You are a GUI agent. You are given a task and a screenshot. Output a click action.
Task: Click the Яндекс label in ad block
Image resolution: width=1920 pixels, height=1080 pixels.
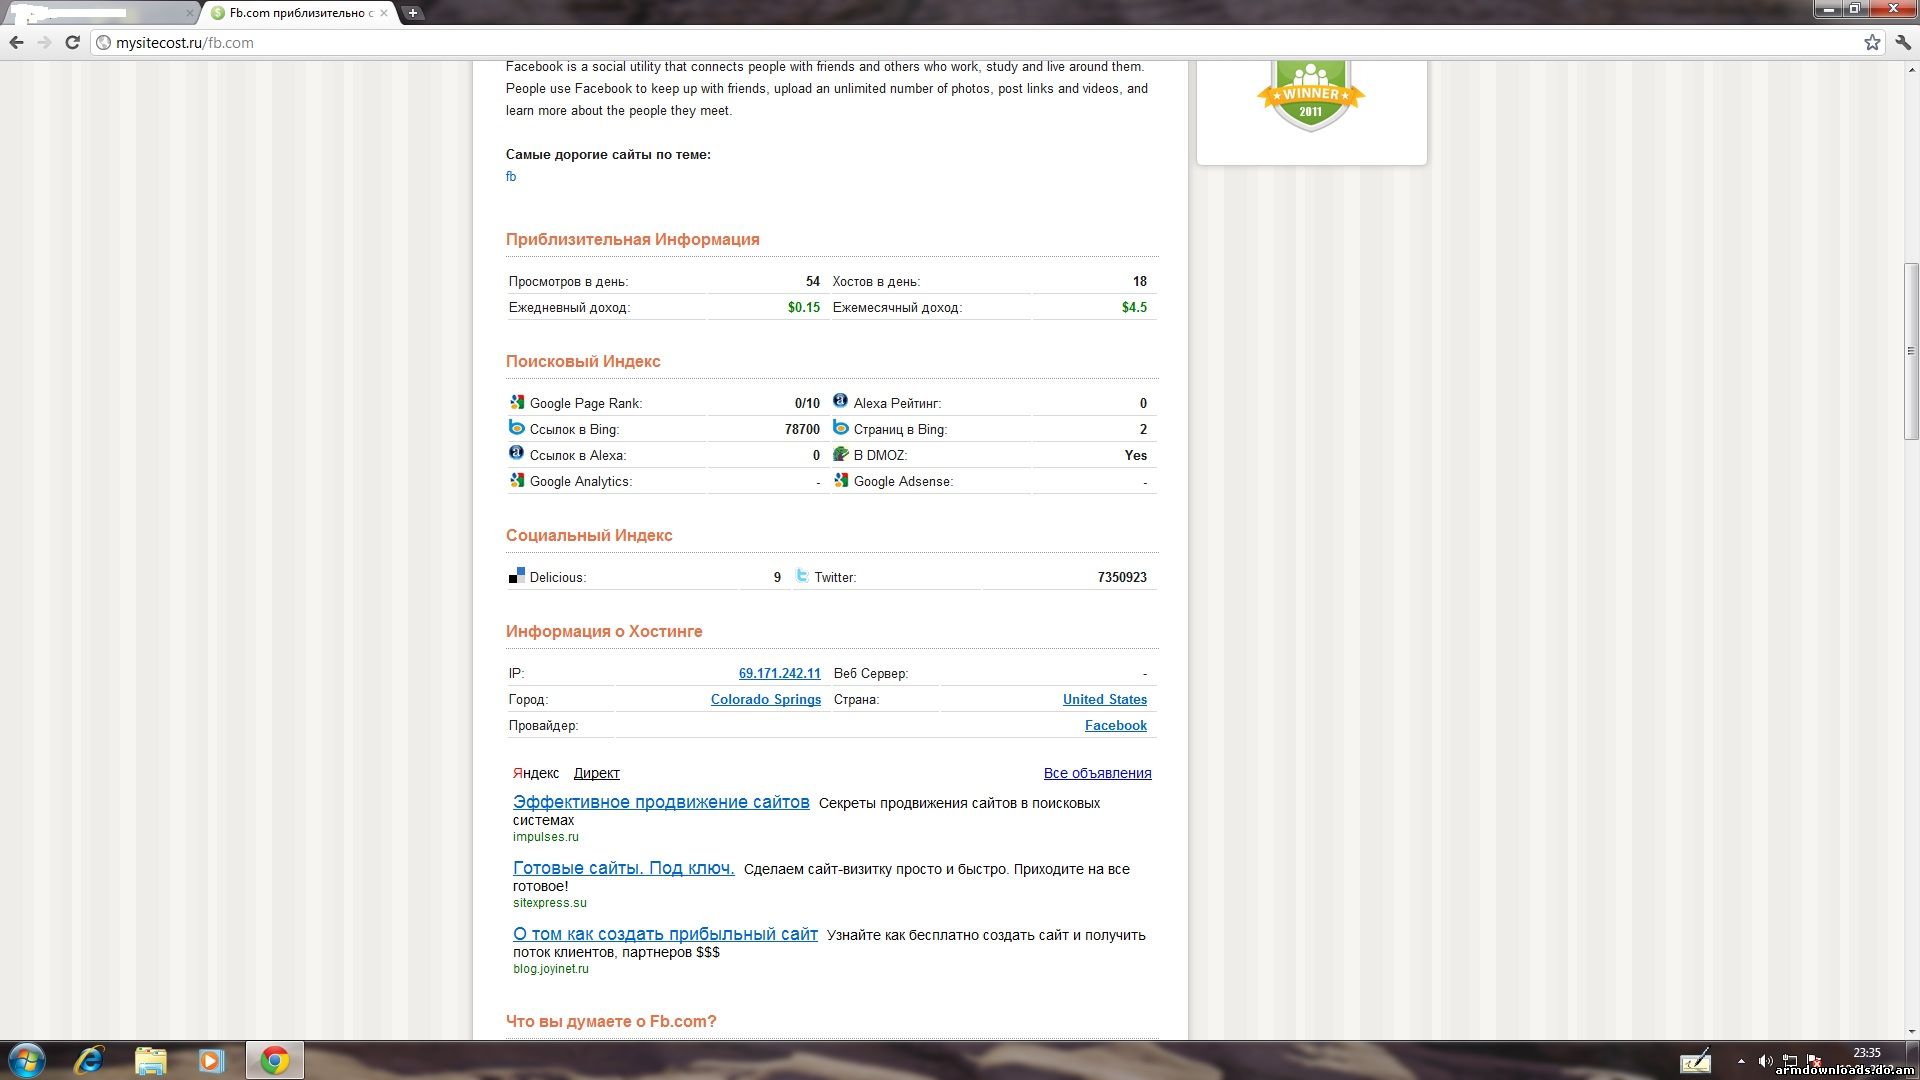536,773
